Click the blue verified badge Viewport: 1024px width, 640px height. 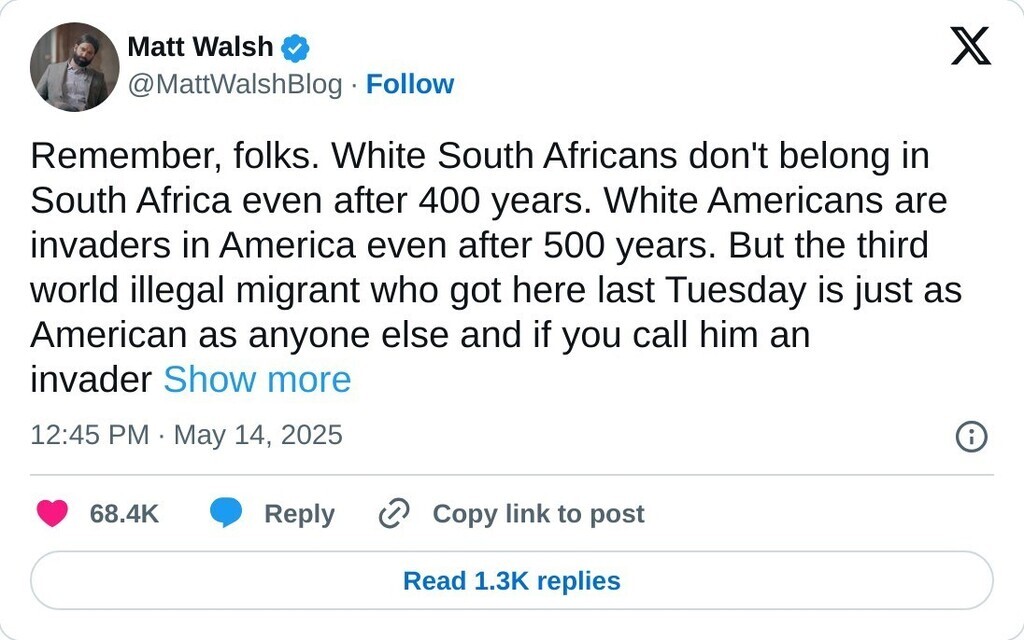tap(294, 47)
